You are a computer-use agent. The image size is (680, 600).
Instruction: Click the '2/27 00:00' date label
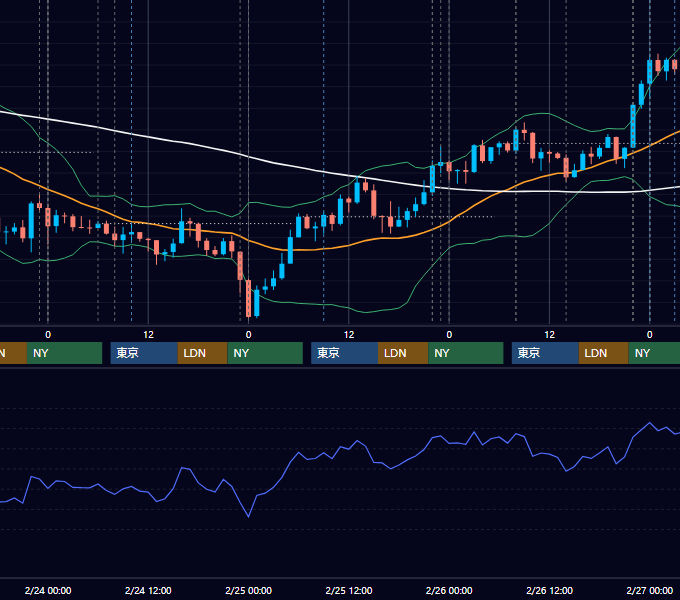click(650, 590)
